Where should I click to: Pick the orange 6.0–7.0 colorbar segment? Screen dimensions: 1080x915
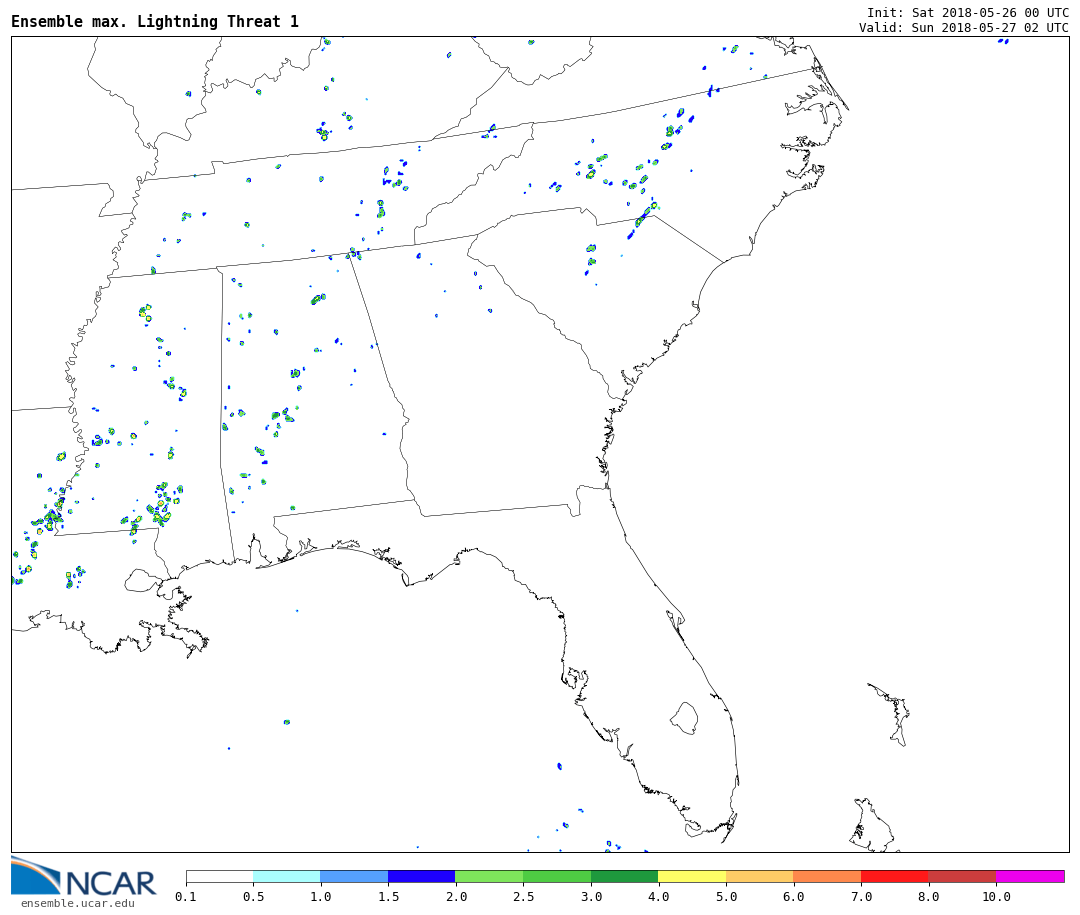[x=827, y=876]
